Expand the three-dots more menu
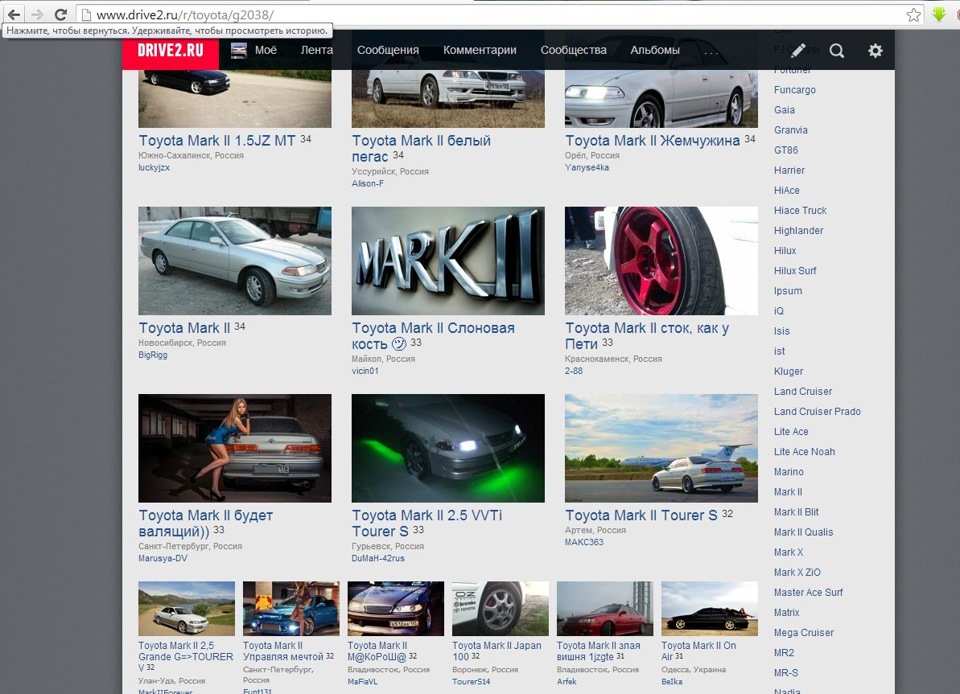 point(711,52)
